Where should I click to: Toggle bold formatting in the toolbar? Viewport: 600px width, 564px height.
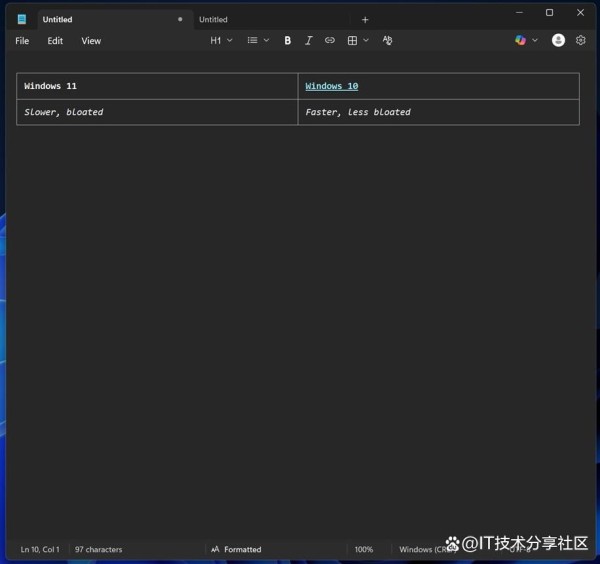[x=288, y=41]
